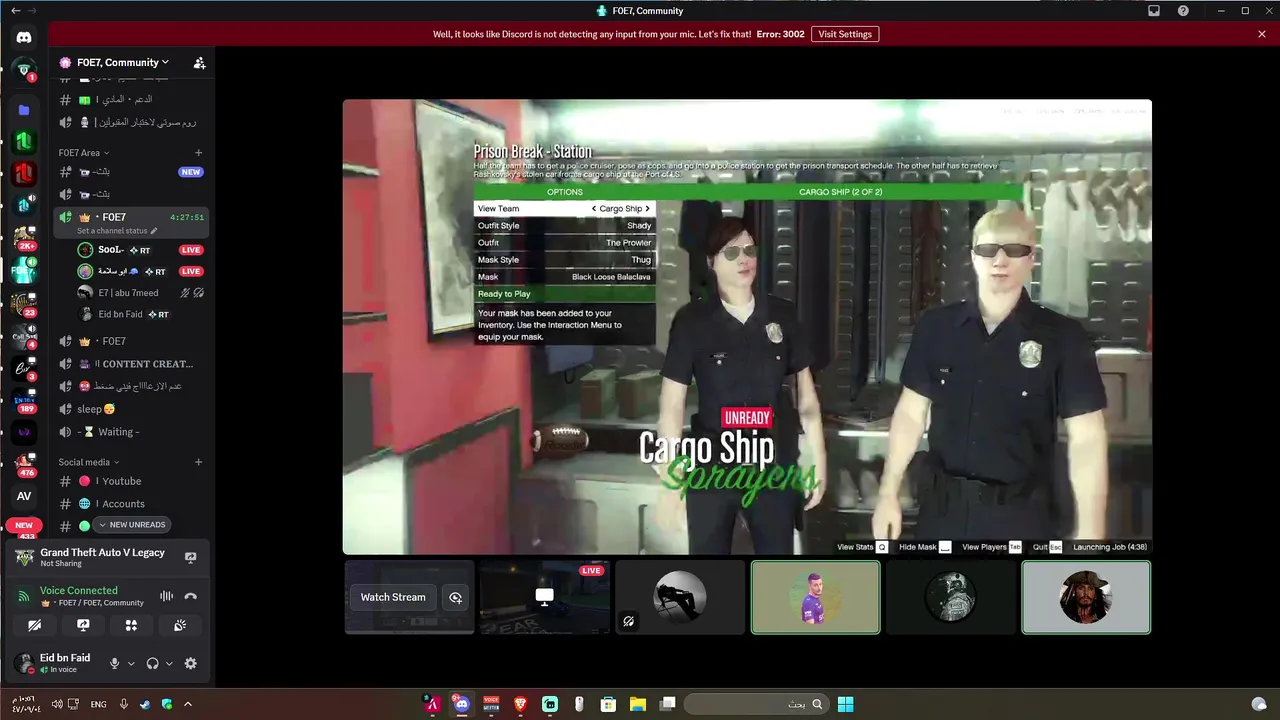This screenshot has width=1280, height=720.
Task: Turn on camera in voice panel
Action: click(35, 625)
